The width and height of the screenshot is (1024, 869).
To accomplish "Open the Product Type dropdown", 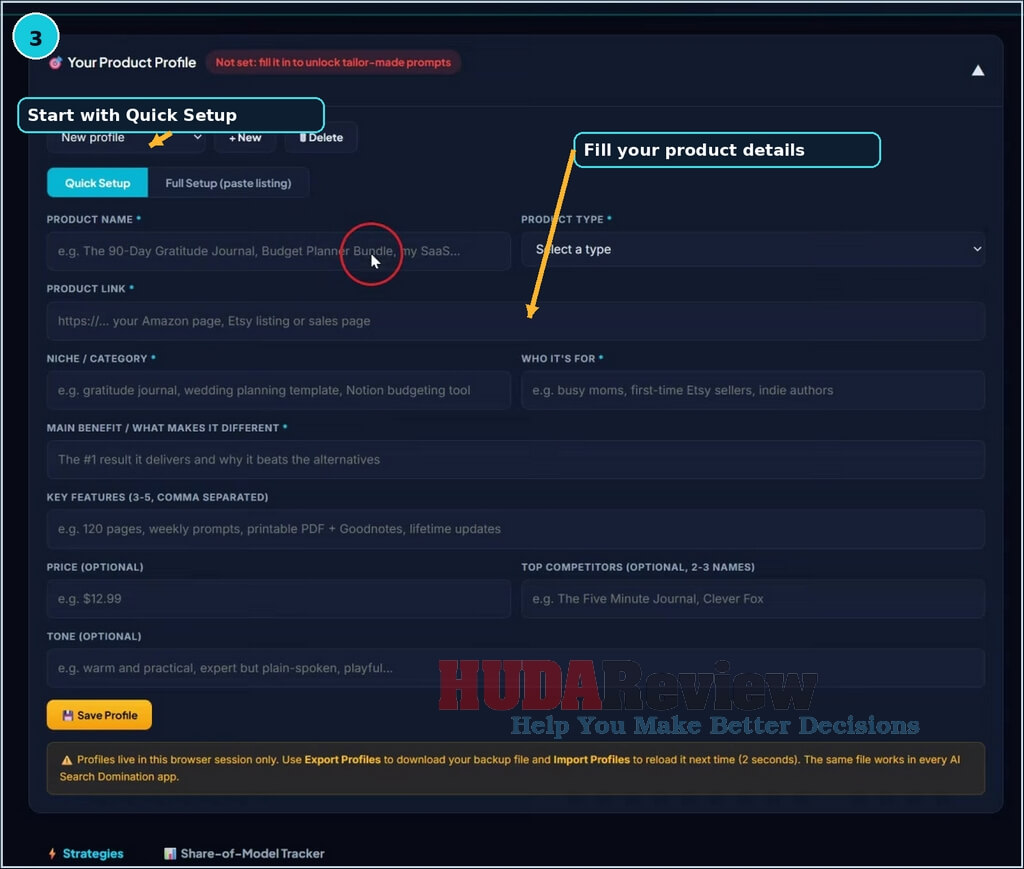I will (753, 249).
